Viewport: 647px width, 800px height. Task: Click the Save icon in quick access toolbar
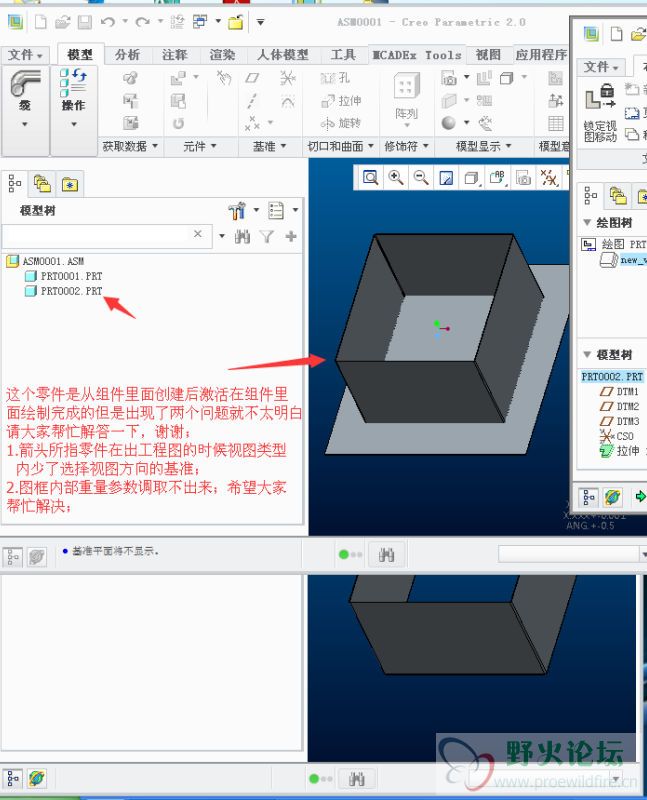click(85, 22)
